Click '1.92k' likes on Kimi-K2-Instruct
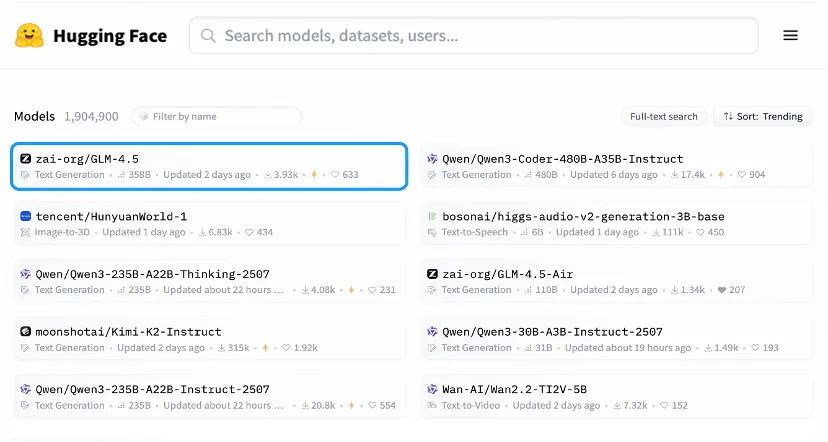828x442 pixels. coord(306,347)
